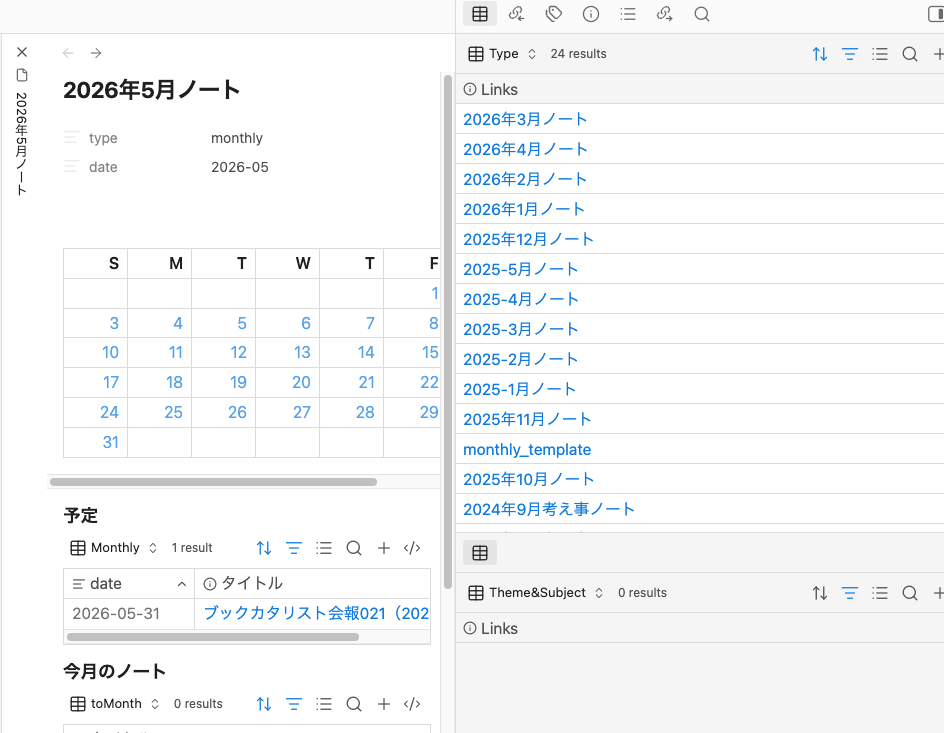
Task: Click code icon in Monthly view toolbar
Action: tap(412, 548)
